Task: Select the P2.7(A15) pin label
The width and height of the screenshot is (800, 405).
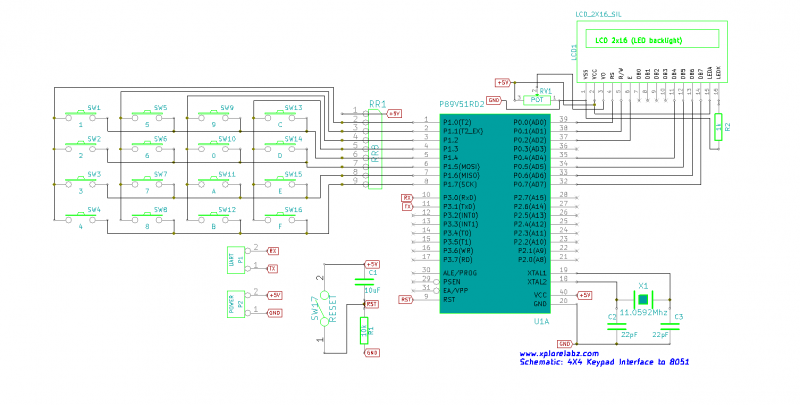Action: (530, 197)
